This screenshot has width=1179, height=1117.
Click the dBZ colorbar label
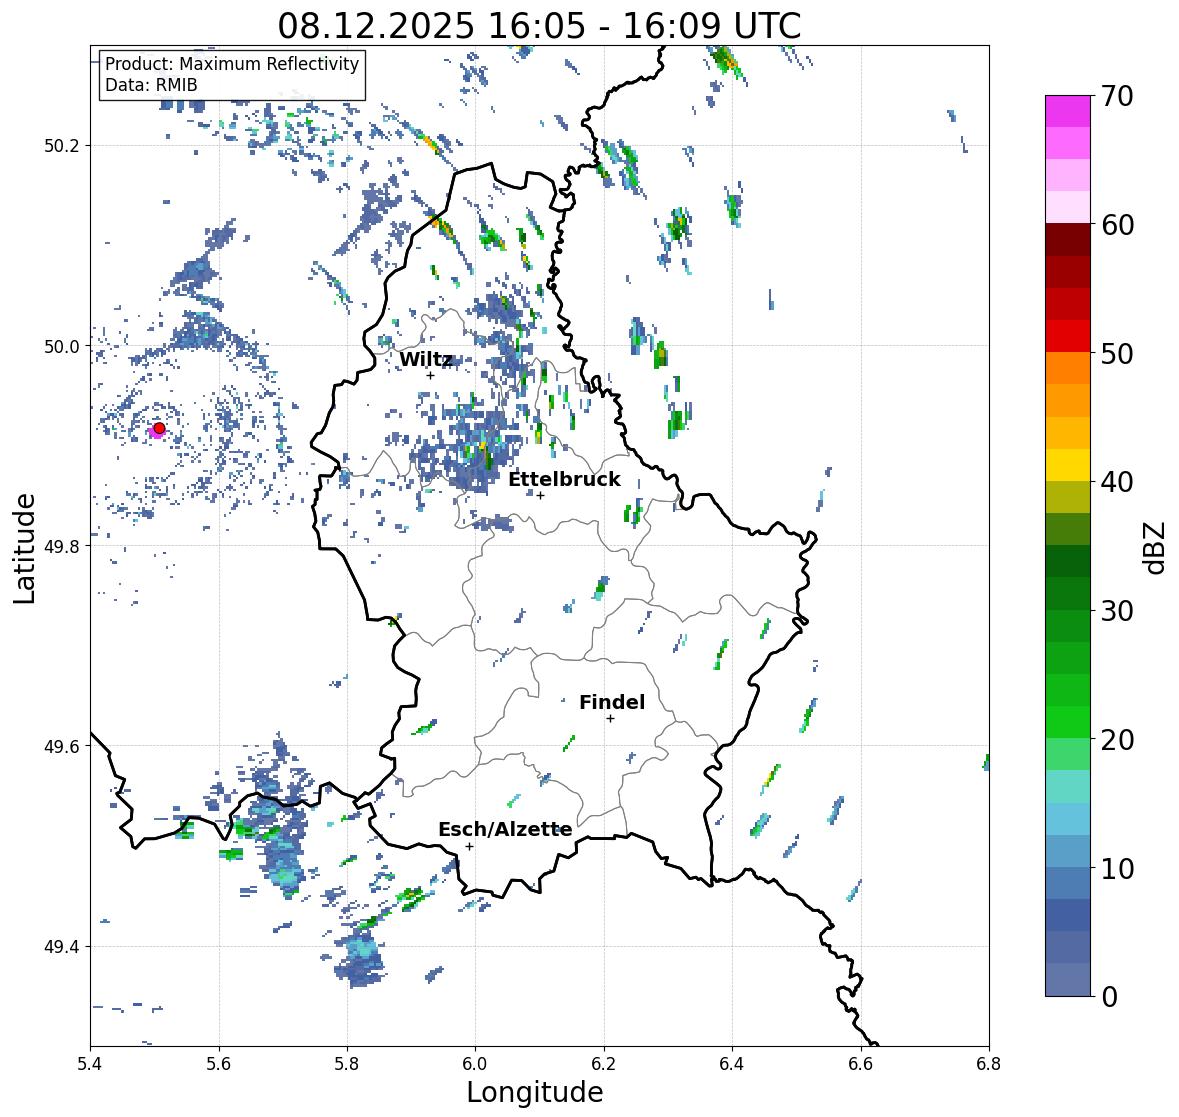[1156, 547]
